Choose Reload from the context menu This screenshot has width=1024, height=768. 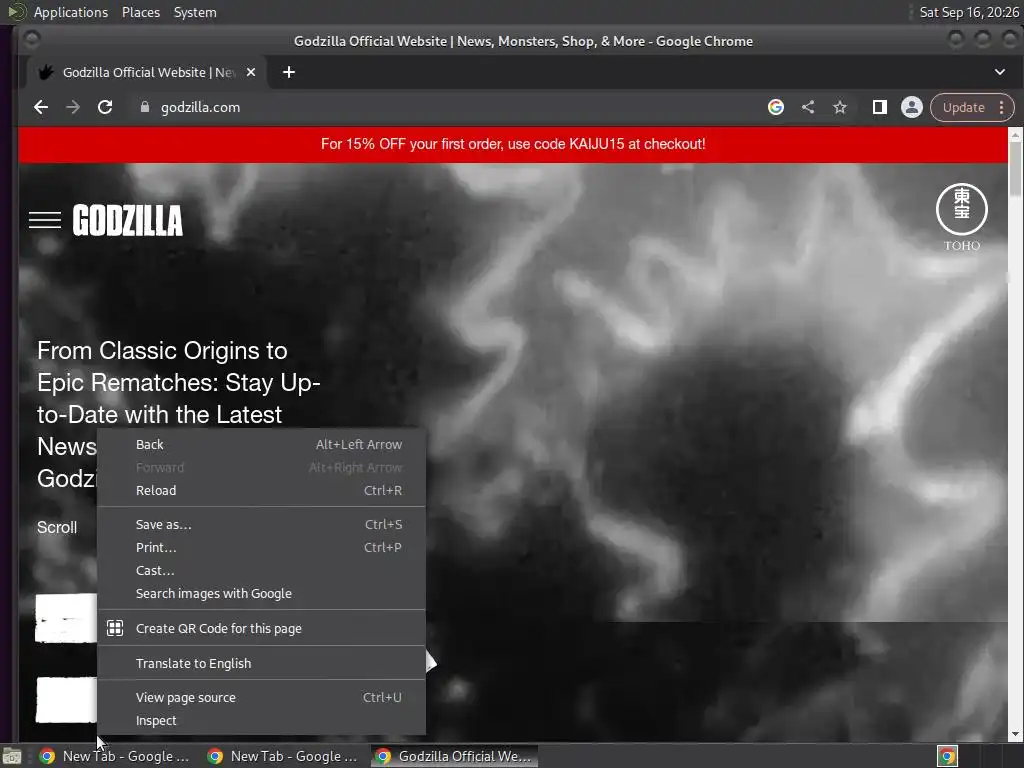261,490
